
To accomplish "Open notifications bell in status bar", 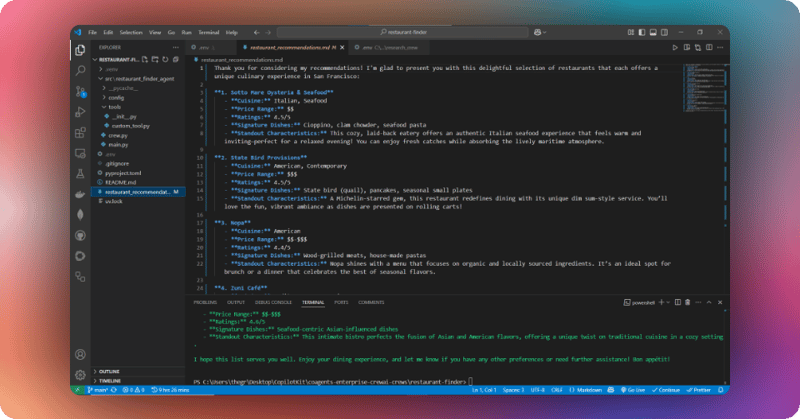I will click(x=721, y=390).
